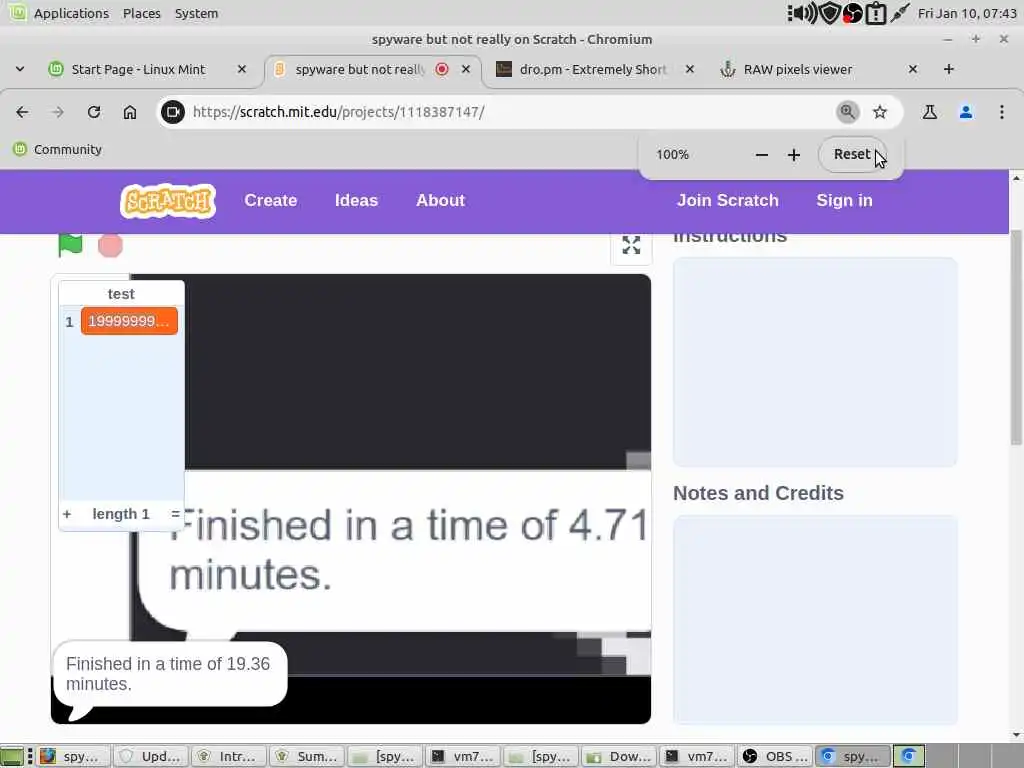The width and height of the screenshot is (1024, 768).
Task: Go forward to next page
Action: [57, 112]
